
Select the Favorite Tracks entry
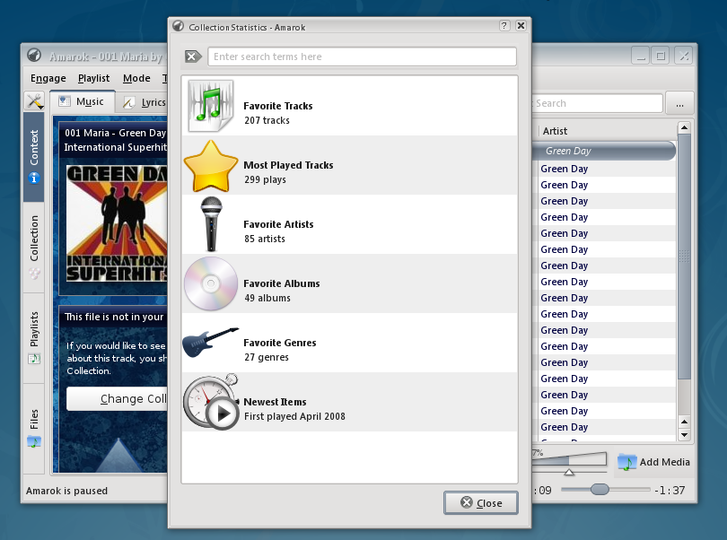[x=350, y=106]
